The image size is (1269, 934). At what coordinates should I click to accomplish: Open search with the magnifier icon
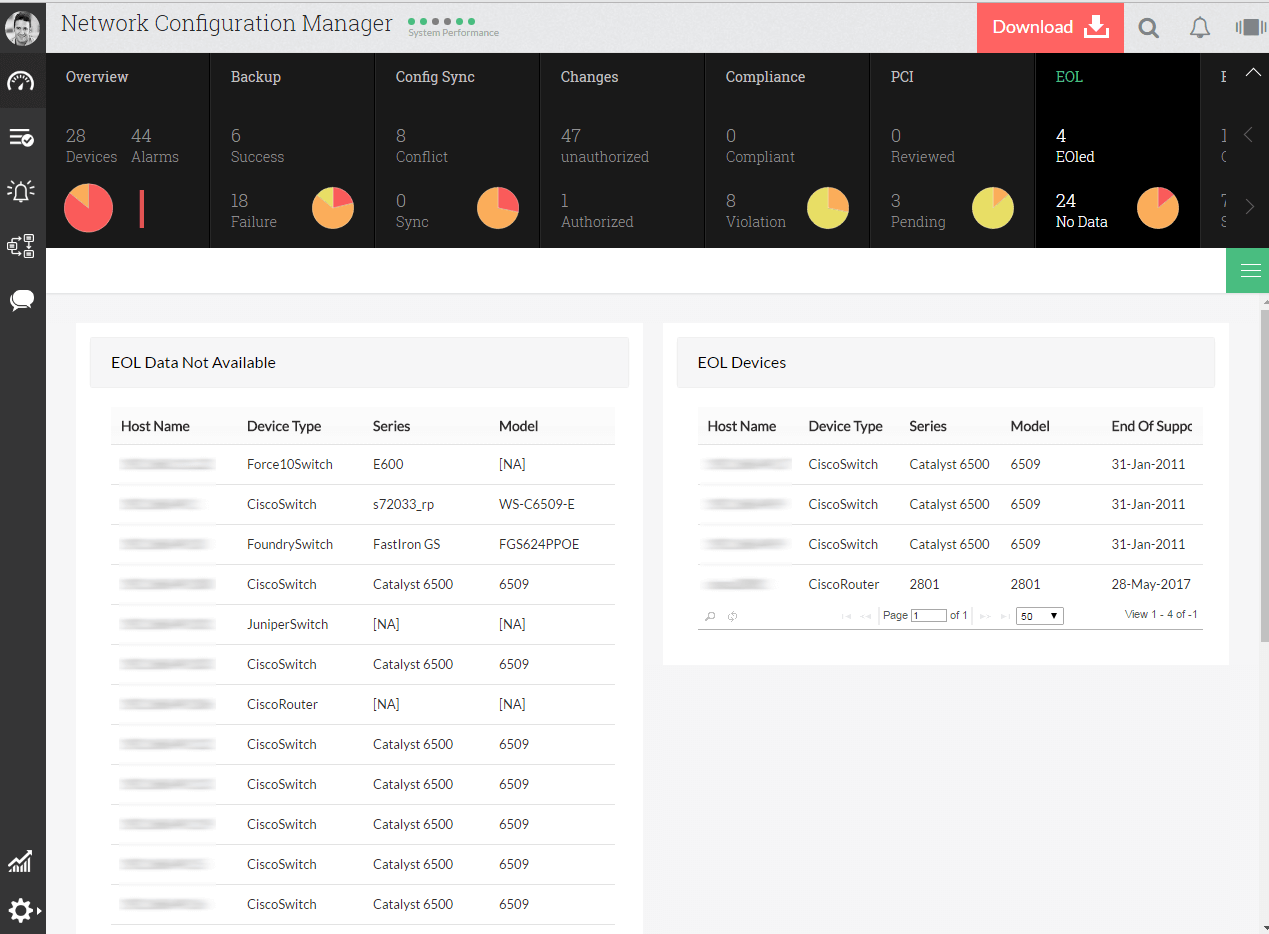1148,27
